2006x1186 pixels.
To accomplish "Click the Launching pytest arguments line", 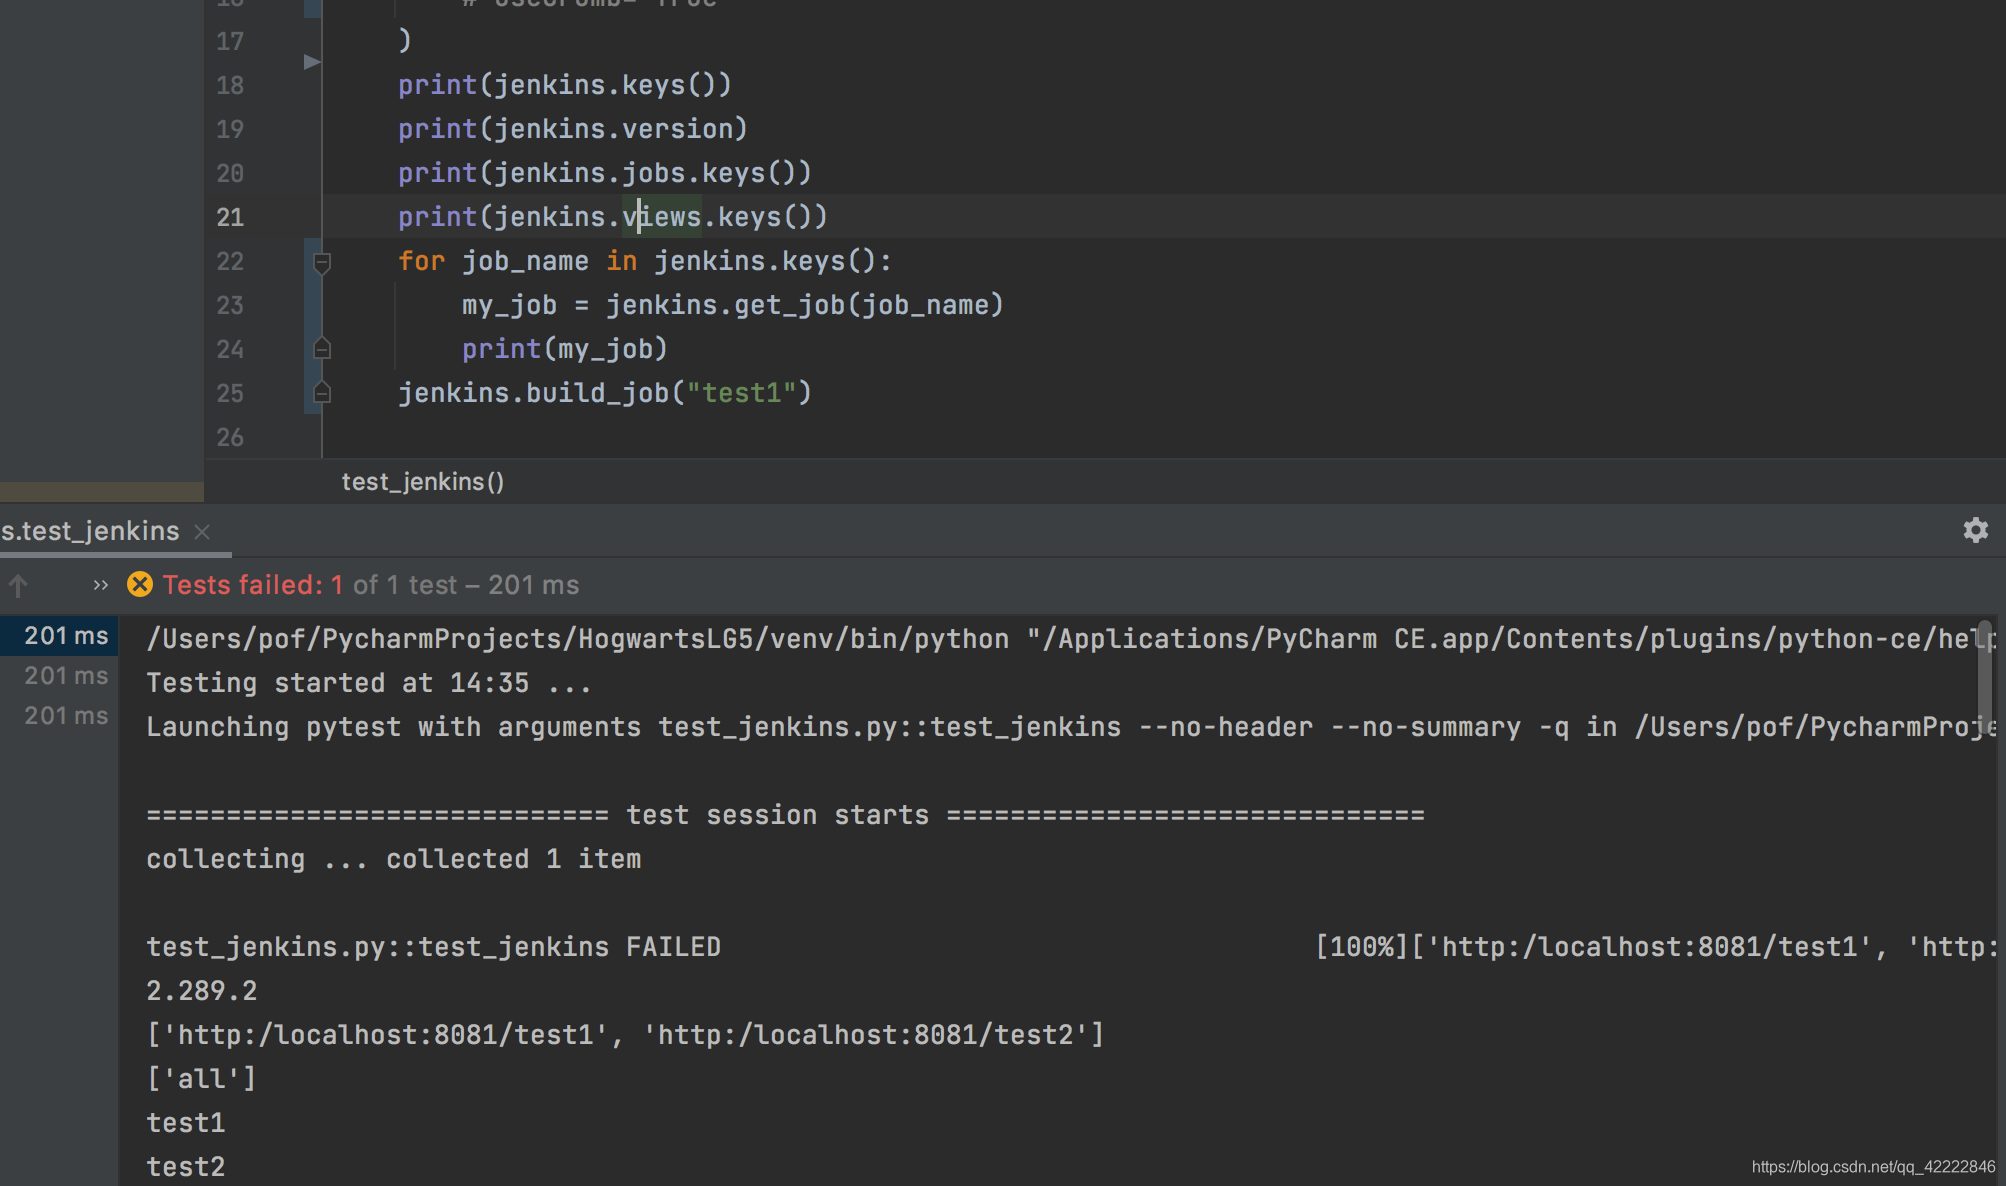I will tap(1070, 727).
